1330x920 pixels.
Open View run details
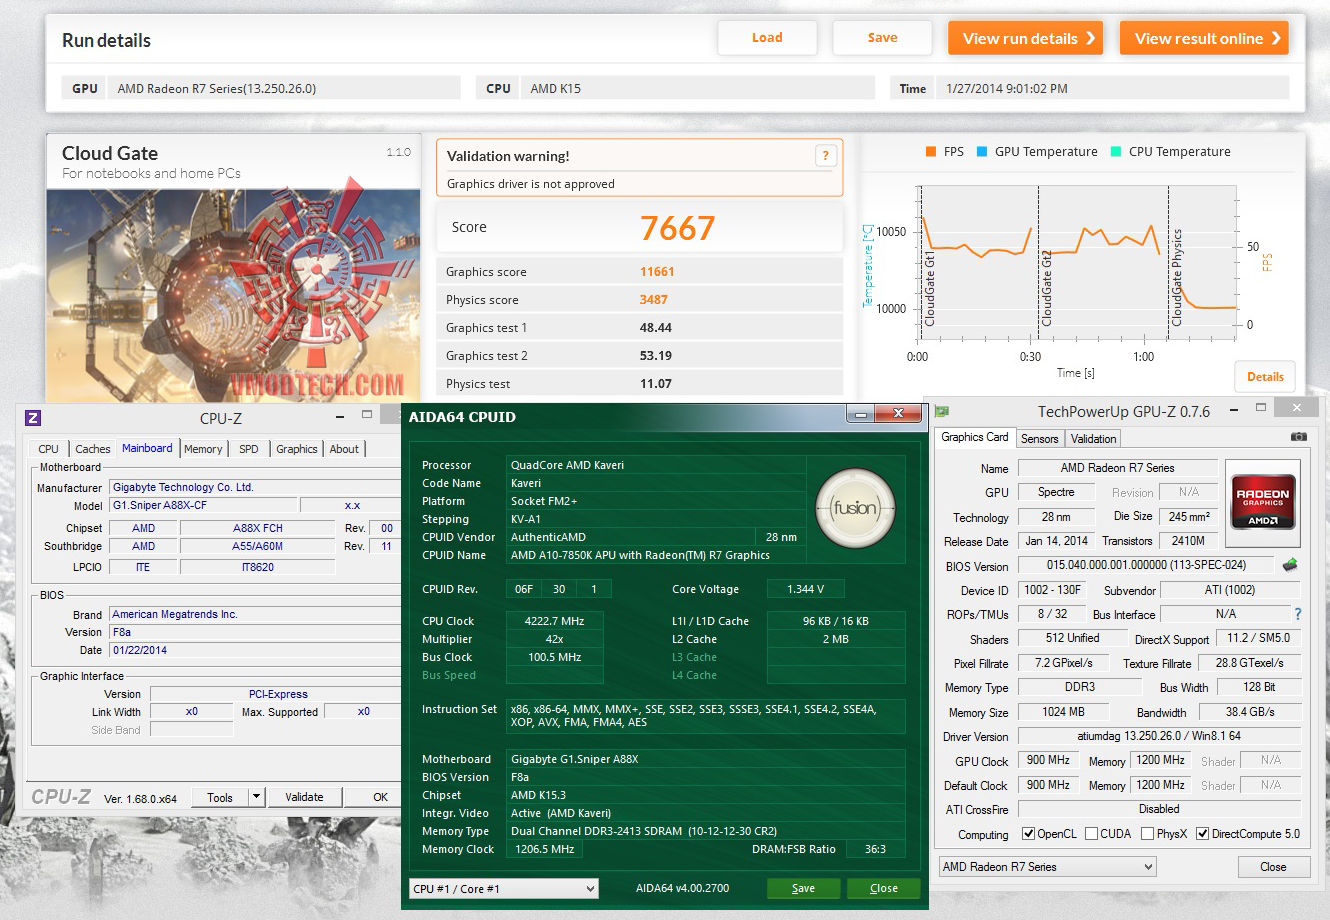pos(1025,38)
